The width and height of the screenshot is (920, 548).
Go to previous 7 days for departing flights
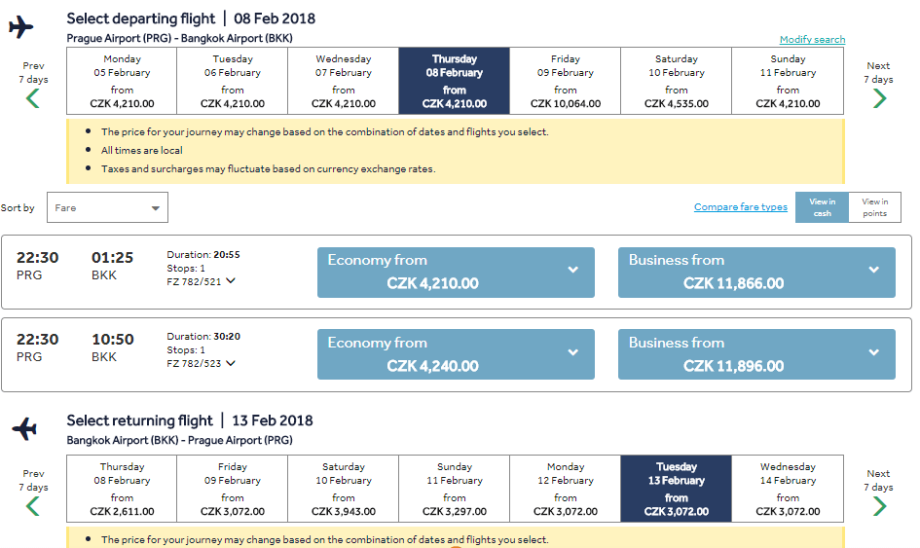point(33,97)
